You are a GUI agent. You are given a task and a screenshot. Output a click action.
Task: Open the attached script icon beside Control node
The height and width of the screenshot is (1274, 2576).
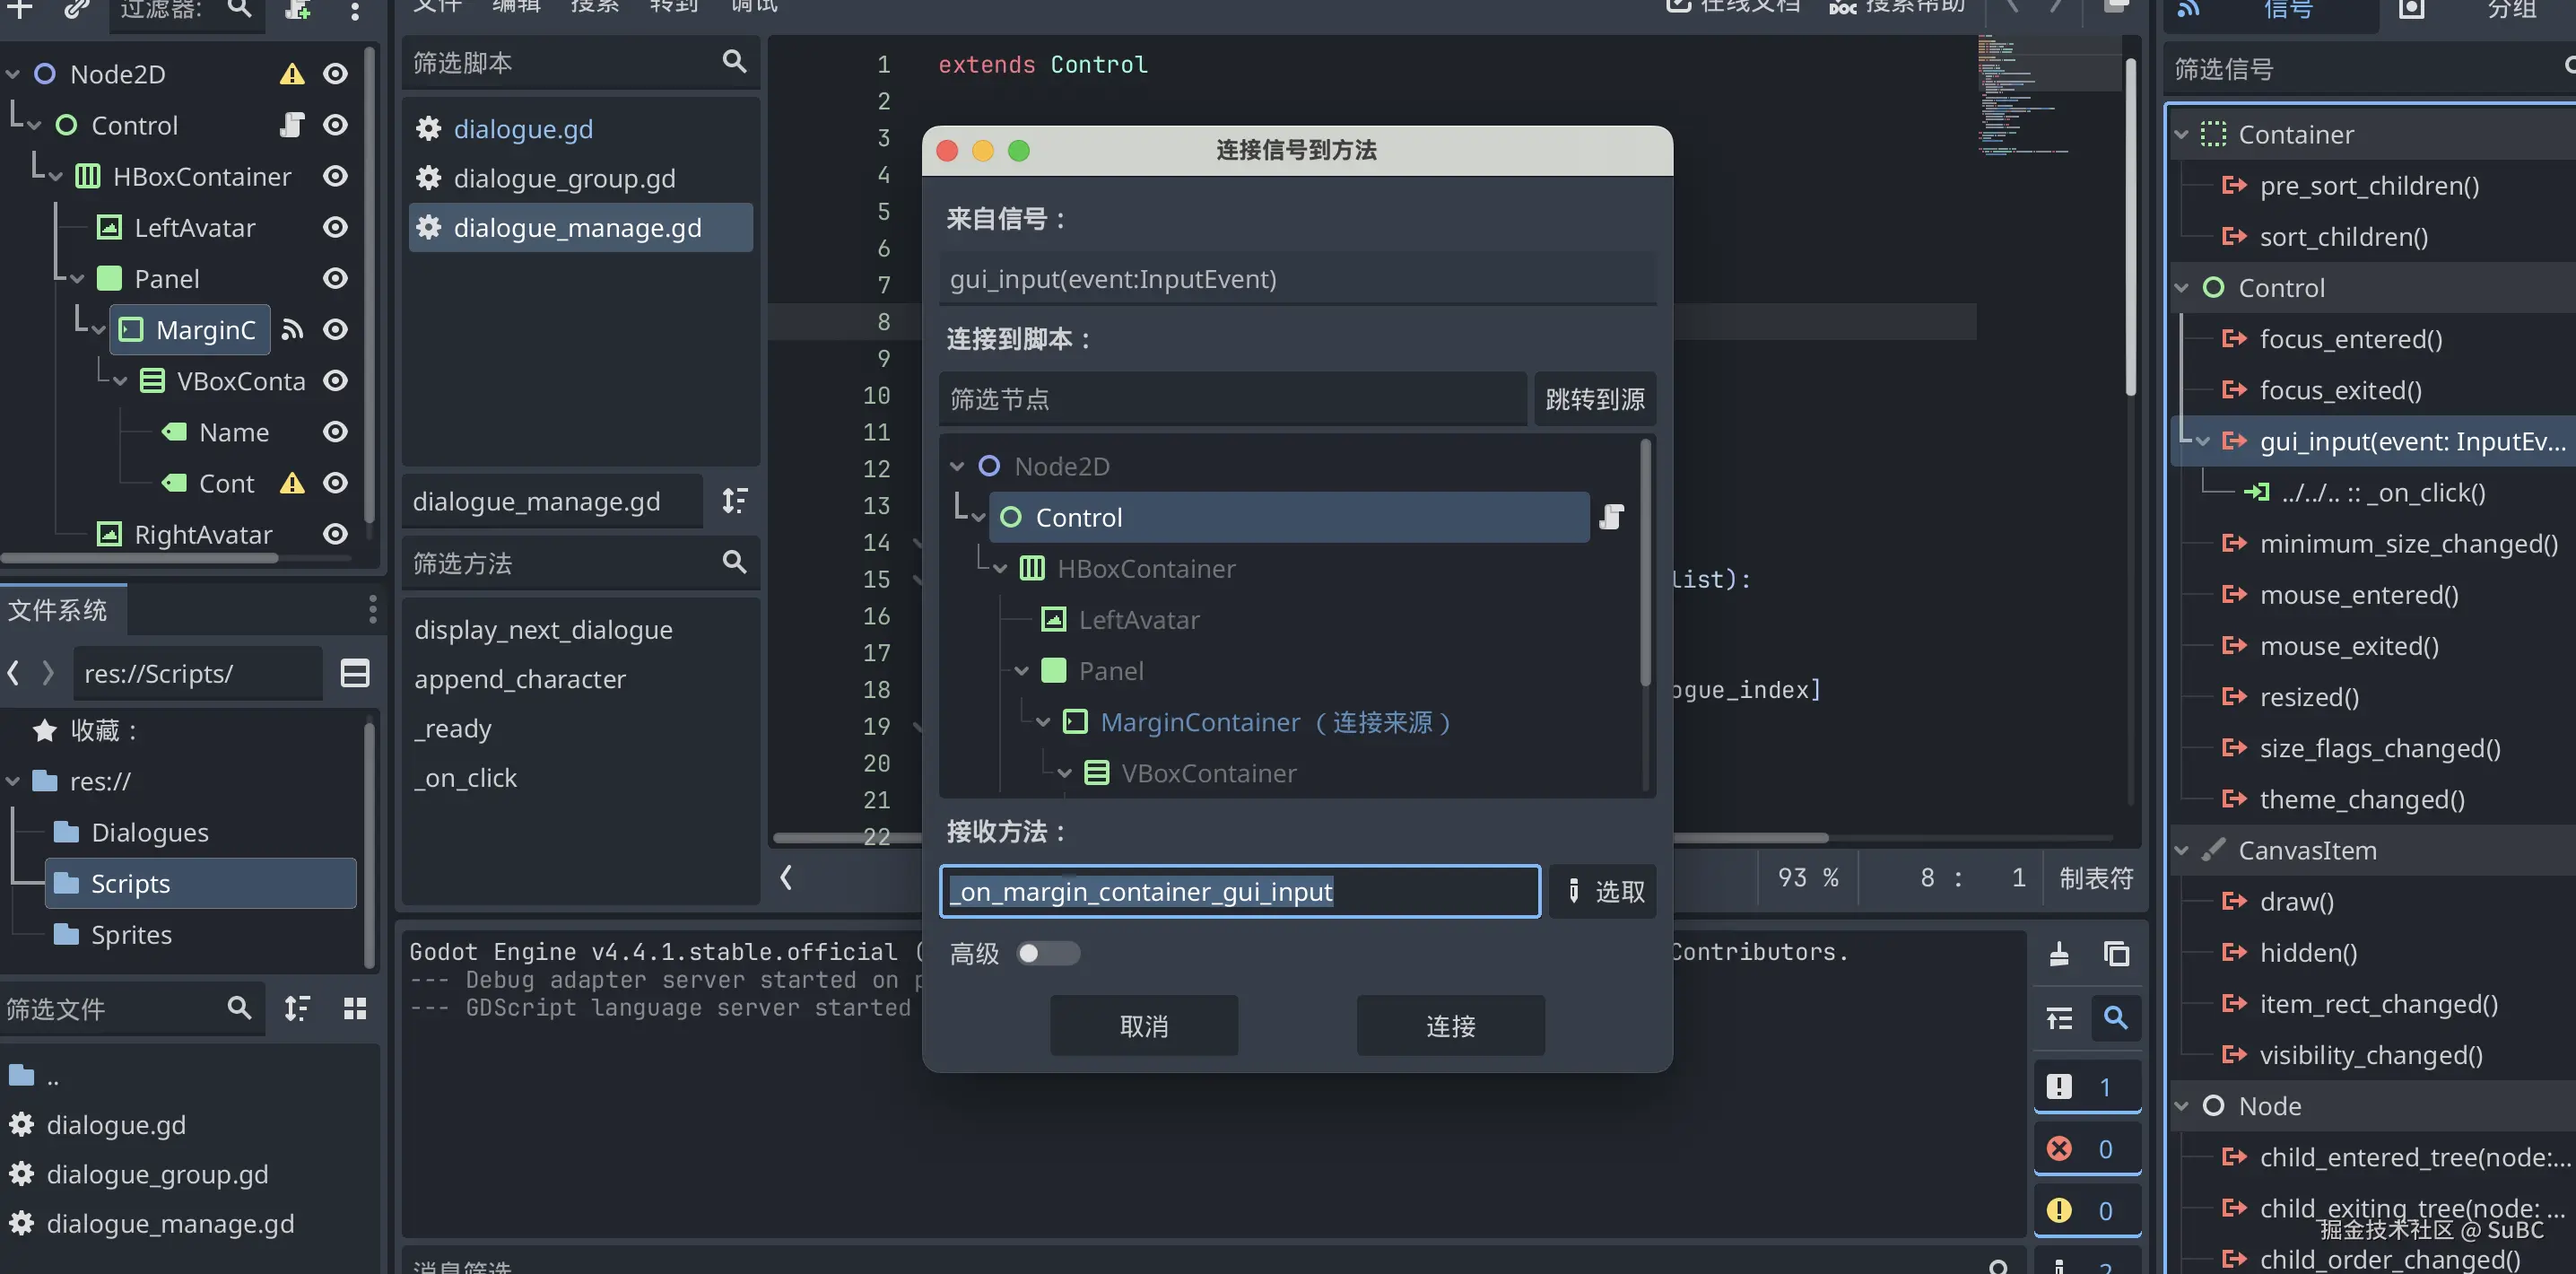290,124
